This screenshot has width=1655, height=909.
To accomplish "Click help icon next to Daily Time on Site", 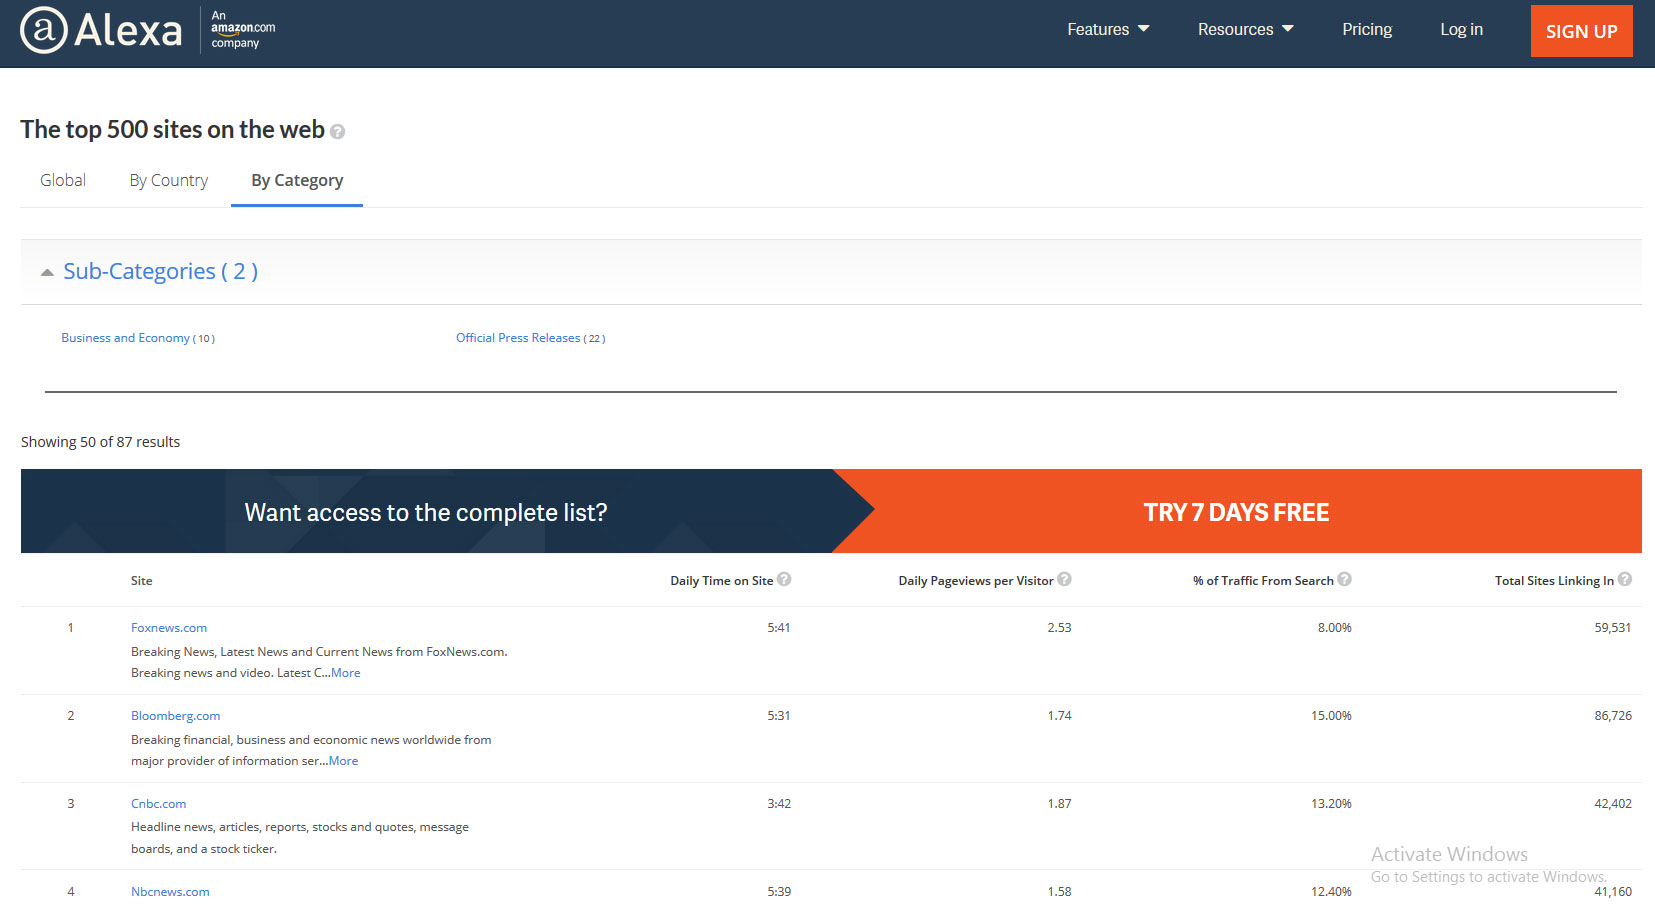I will tap(784, 579).
